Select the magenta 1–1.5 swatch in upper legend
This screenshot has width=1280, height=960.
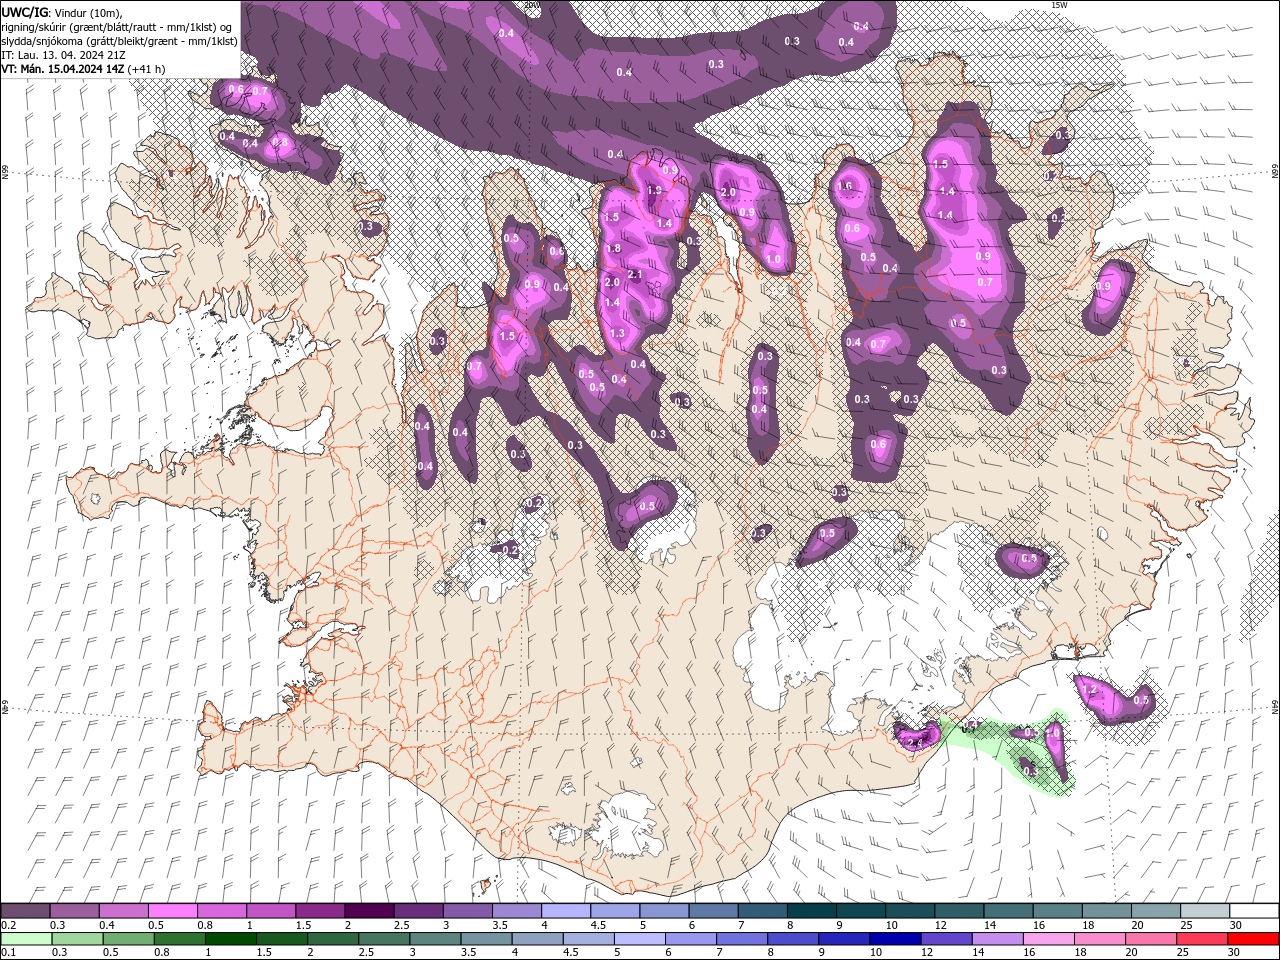pos(271,911)
